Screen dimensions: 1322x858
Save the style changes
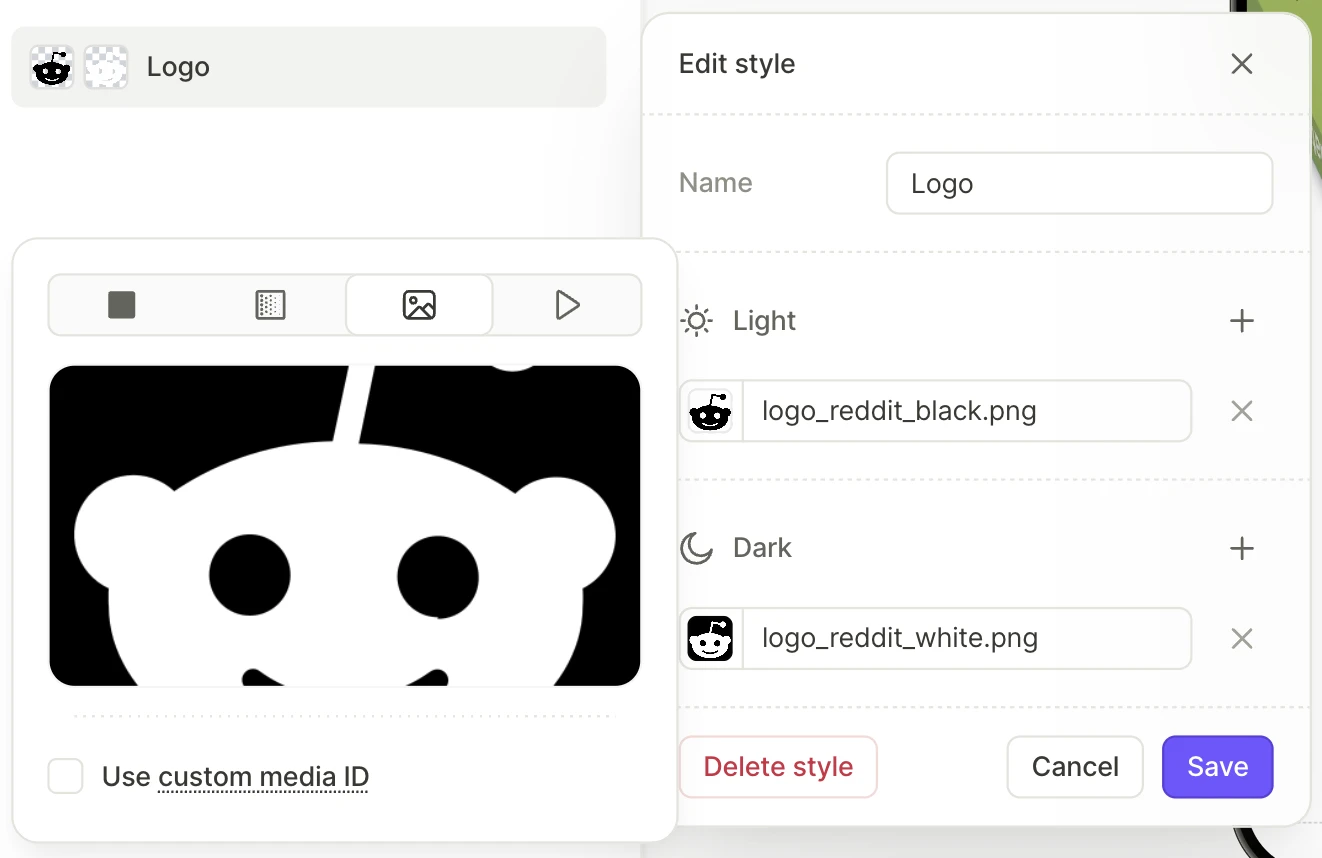pos(1217,767)
